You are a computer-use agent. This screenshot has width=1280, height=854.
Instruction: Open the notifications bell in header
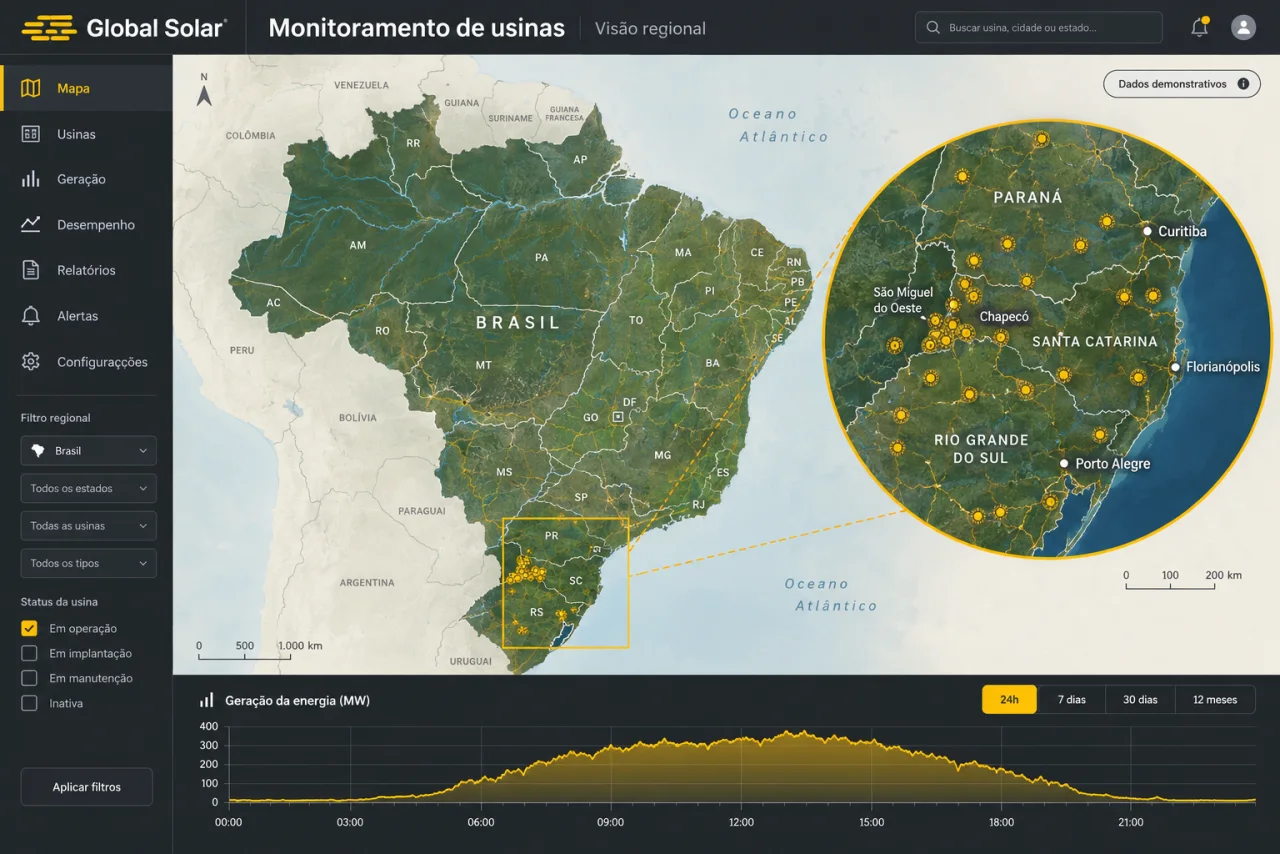[1200, 27]
